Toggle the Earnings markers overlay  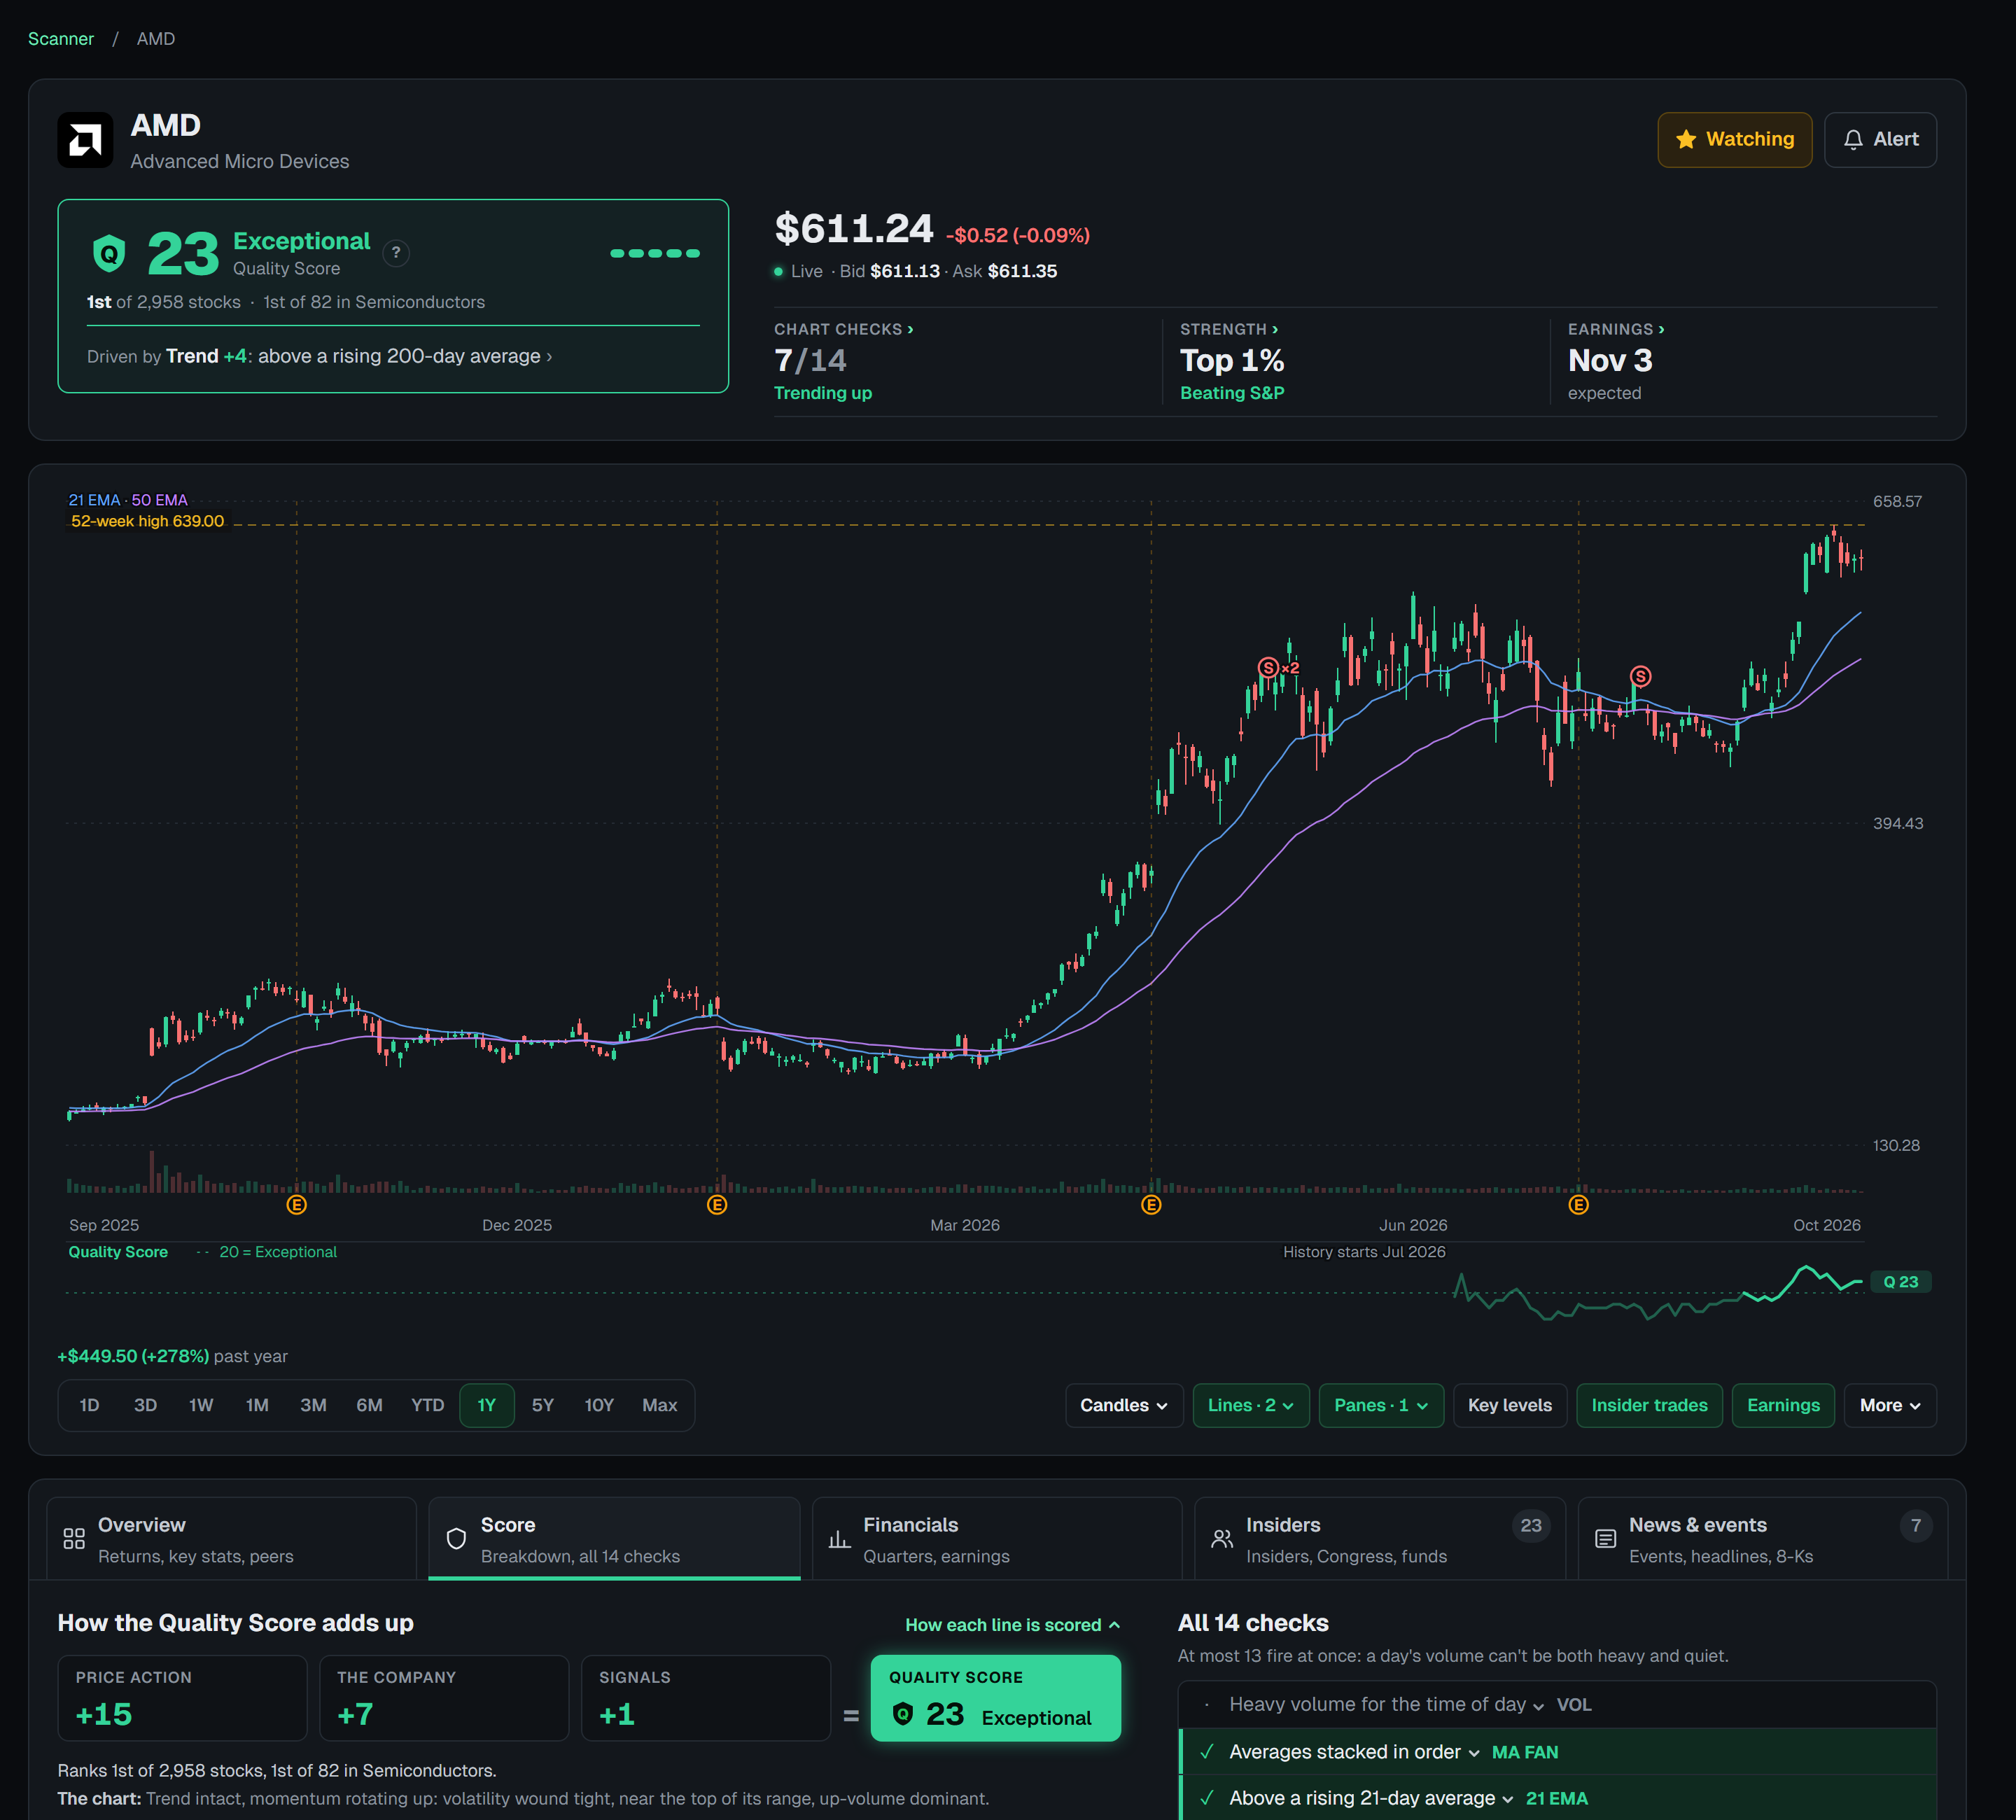click(1783, 1406)
